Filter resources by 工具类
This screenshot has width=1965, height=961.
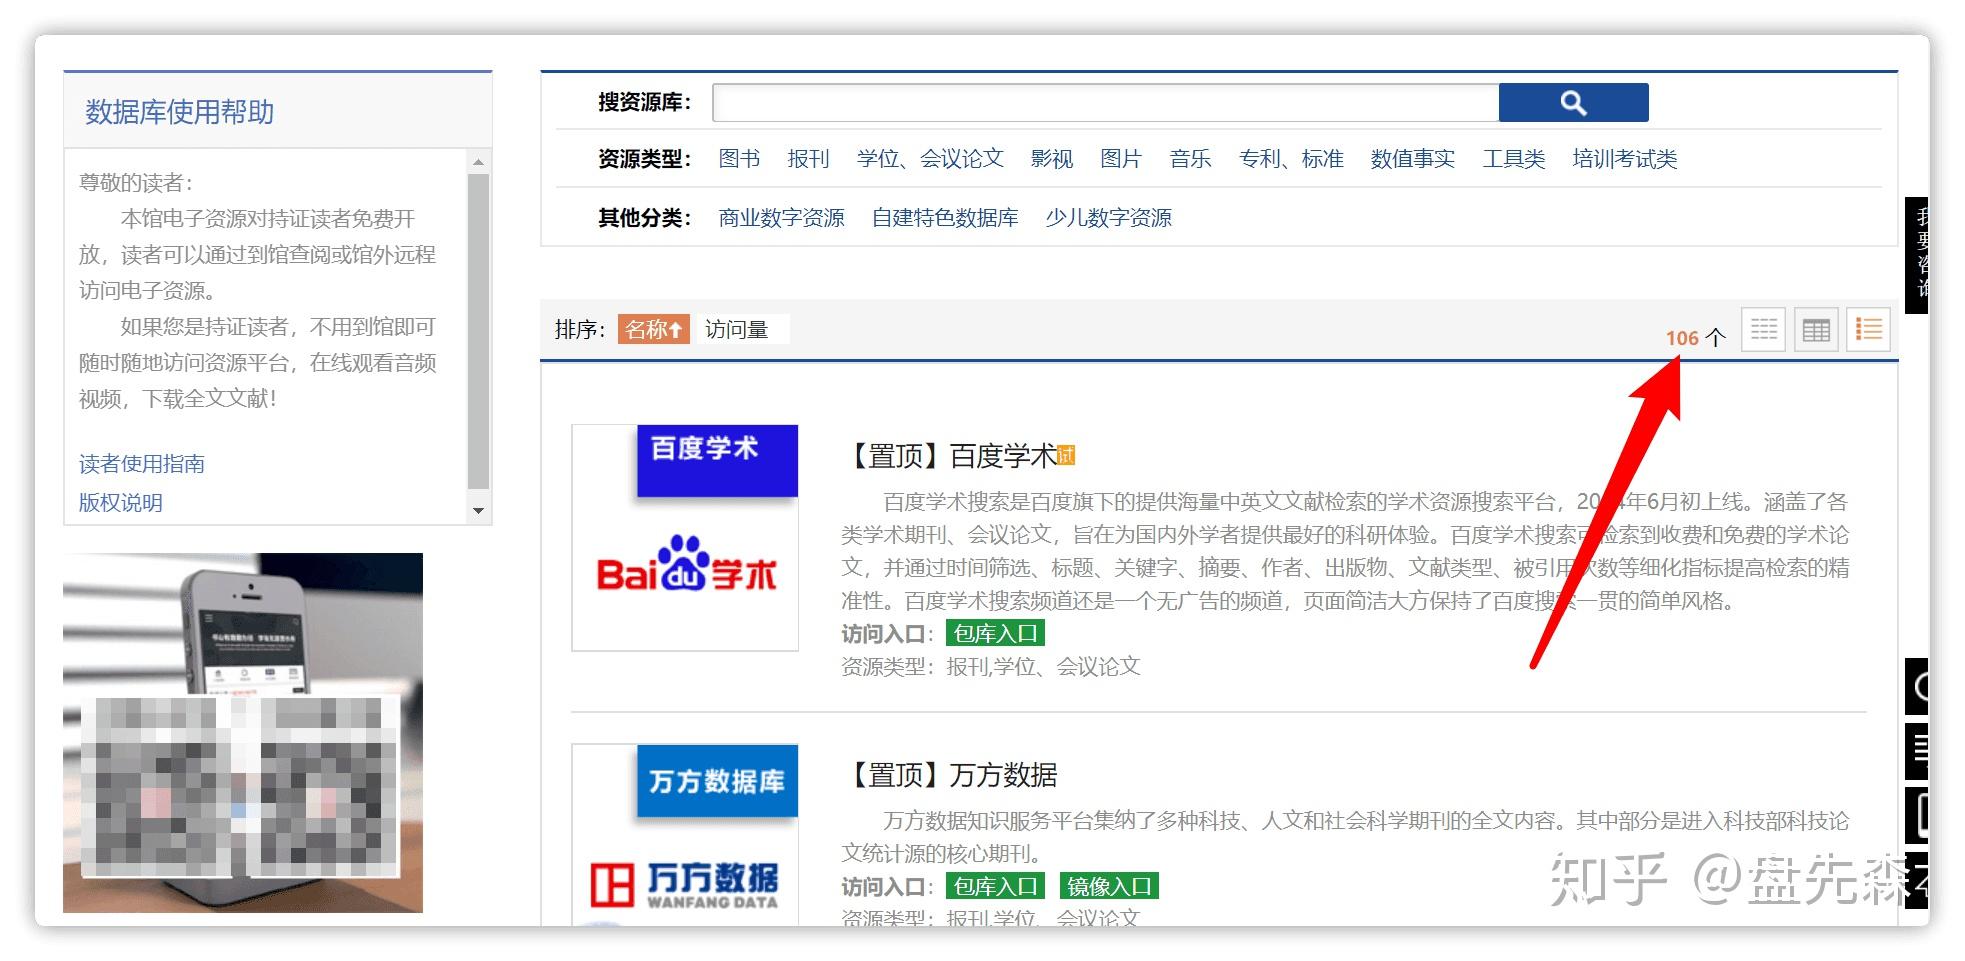click(x=1513, y=159)
